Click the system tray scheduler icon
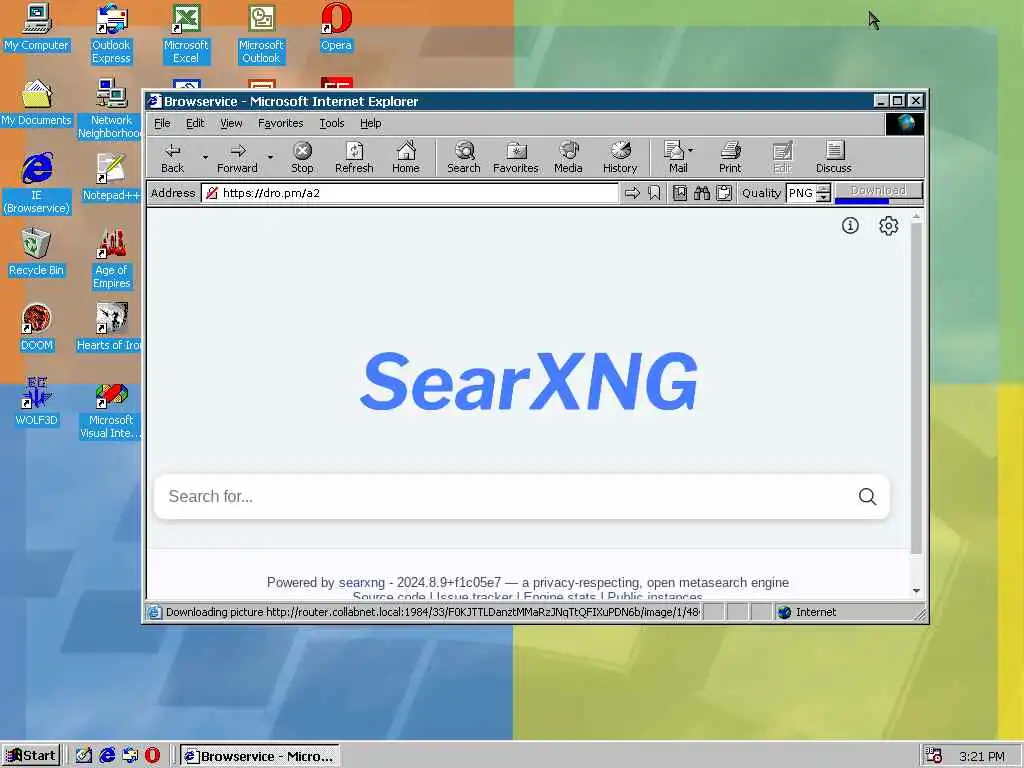 tap(933, 756)
